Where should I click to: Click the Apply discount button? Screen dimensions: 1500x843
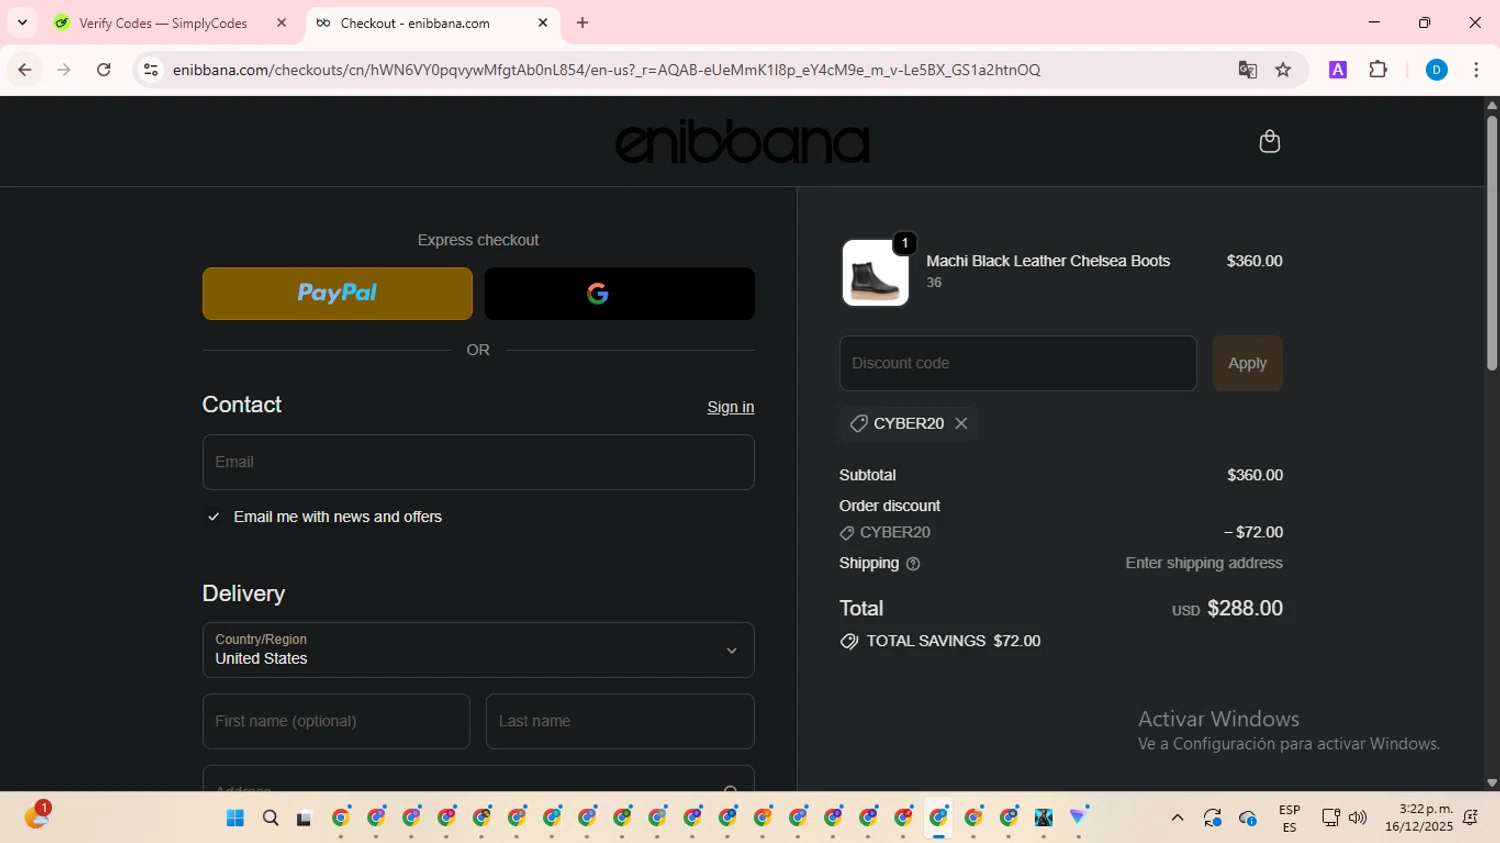pos(1247,363)
